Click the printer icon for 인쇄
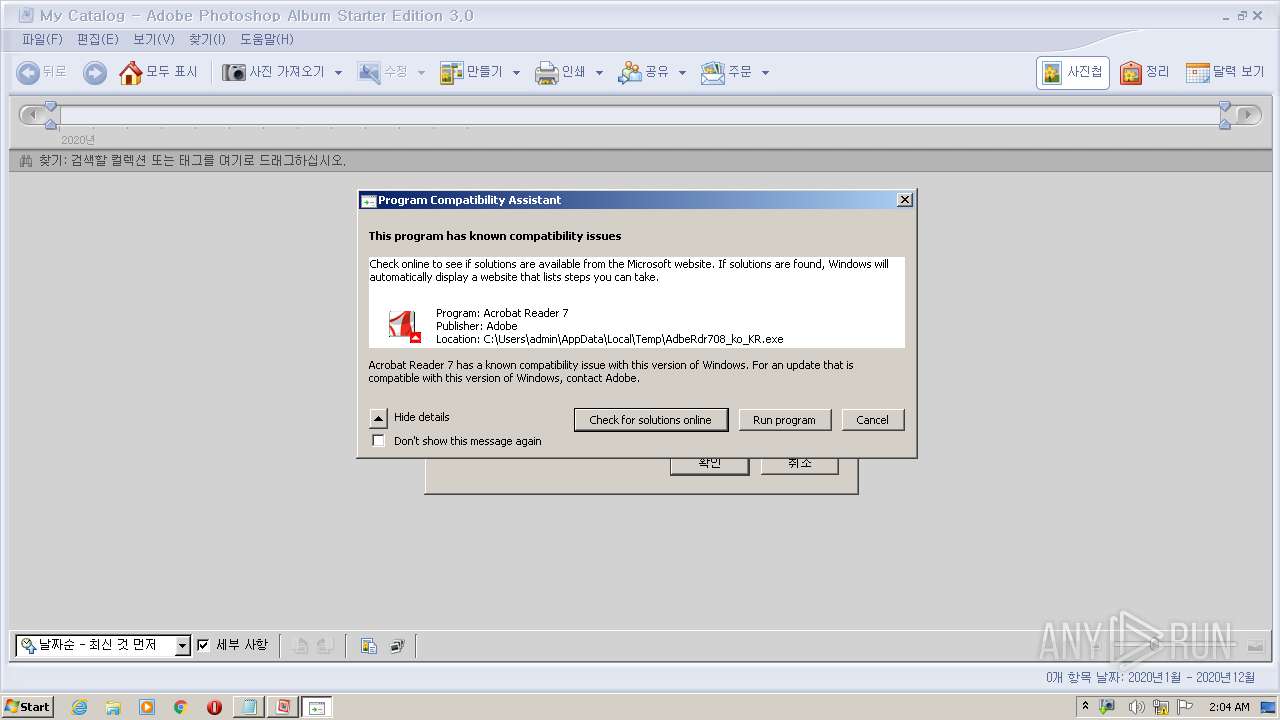The width and height of the screenshot is (1280, 720). coord(546,72)
